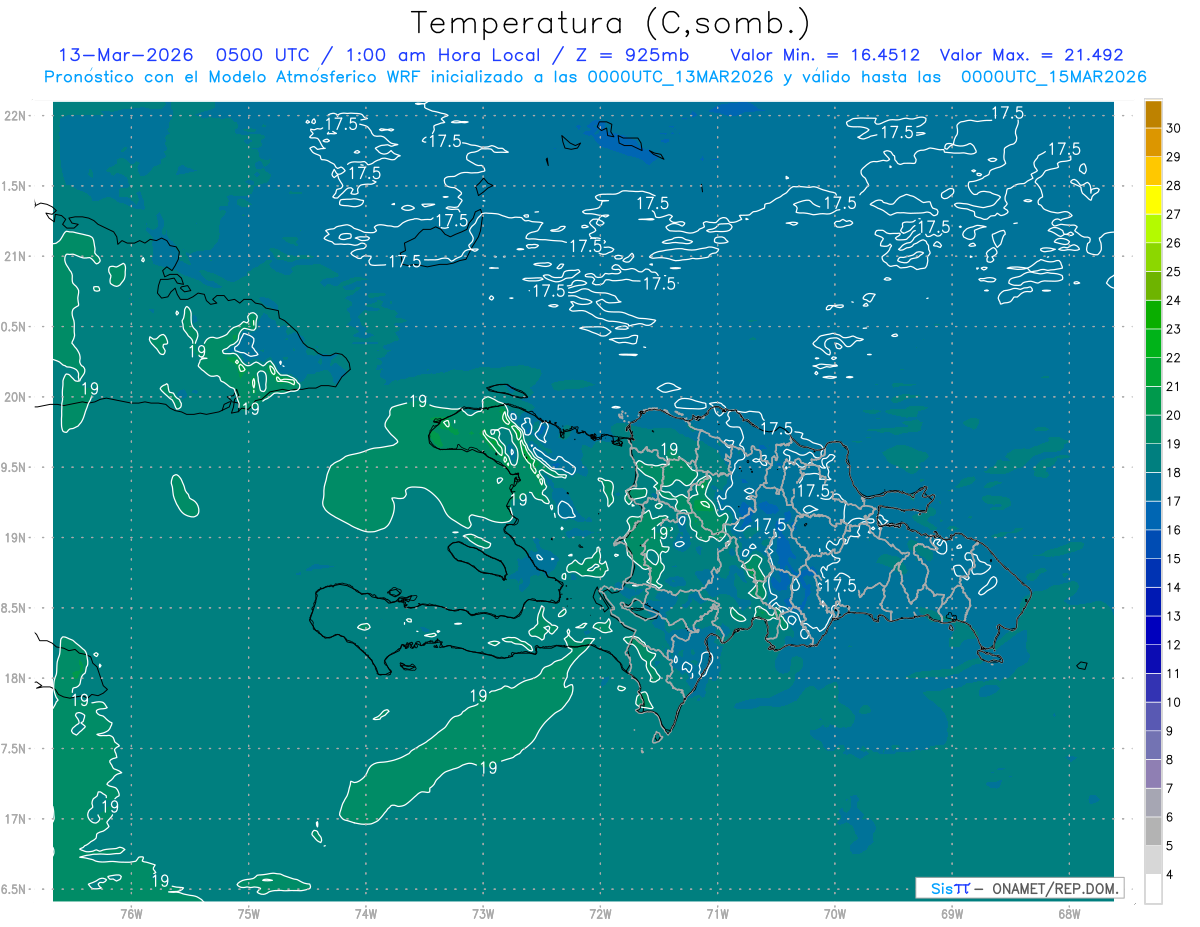Image resolution: width=1200 pixels, height=927 pixels.
Task: Click the '70W' longitude axis label
Action: coord(835,914)
